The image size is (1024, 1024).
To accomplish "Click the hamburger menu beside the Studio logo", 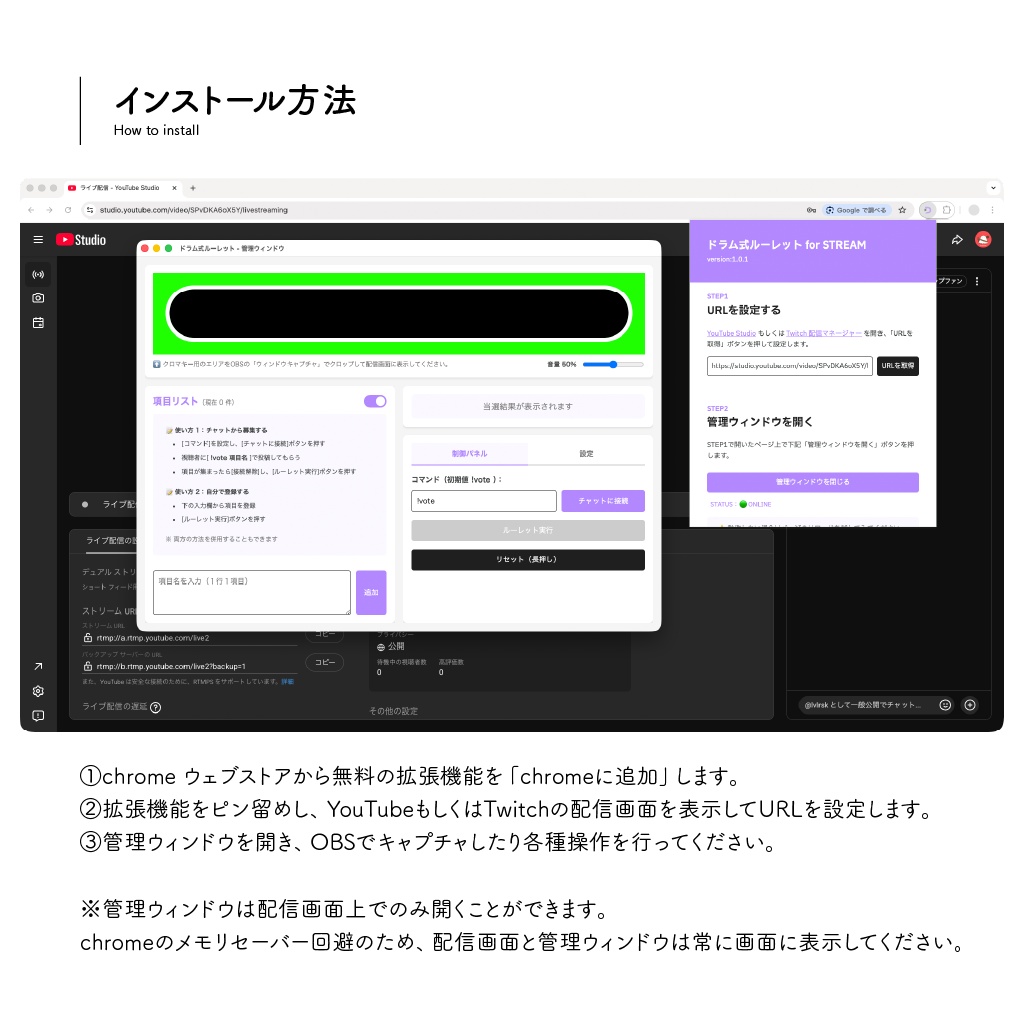I will (38, 239).
